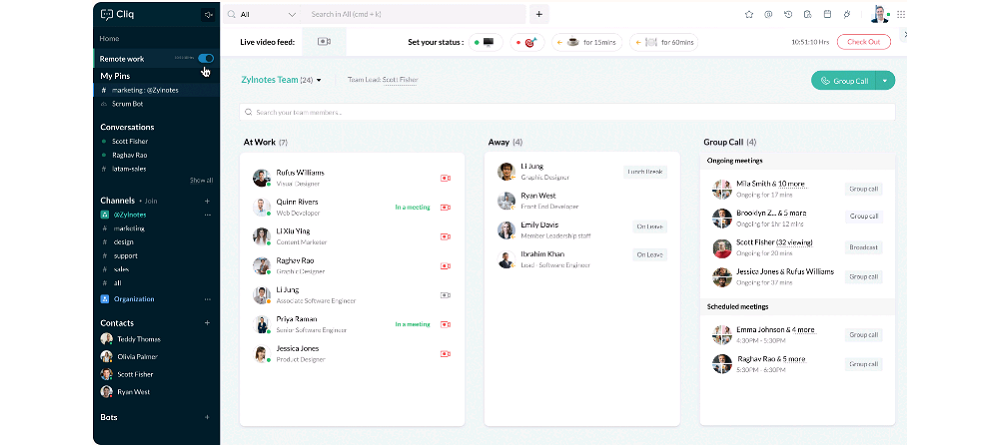Open starred messages via the star icon

coord(749,14)
